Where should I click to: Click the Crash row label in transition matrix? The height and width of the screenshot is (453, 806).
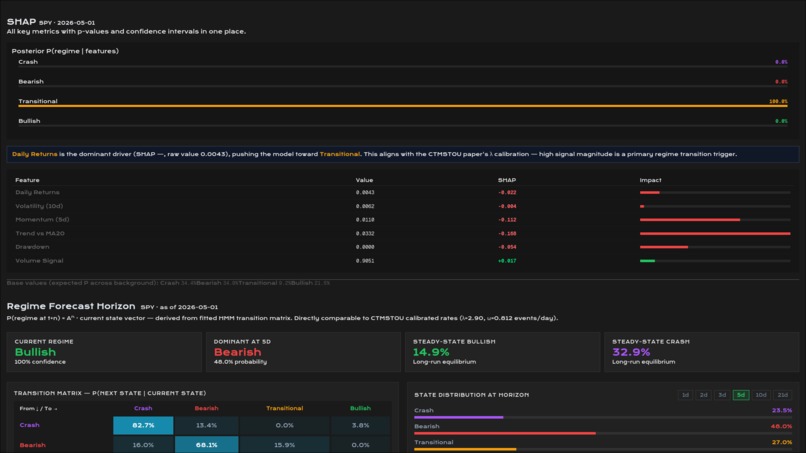29,425
